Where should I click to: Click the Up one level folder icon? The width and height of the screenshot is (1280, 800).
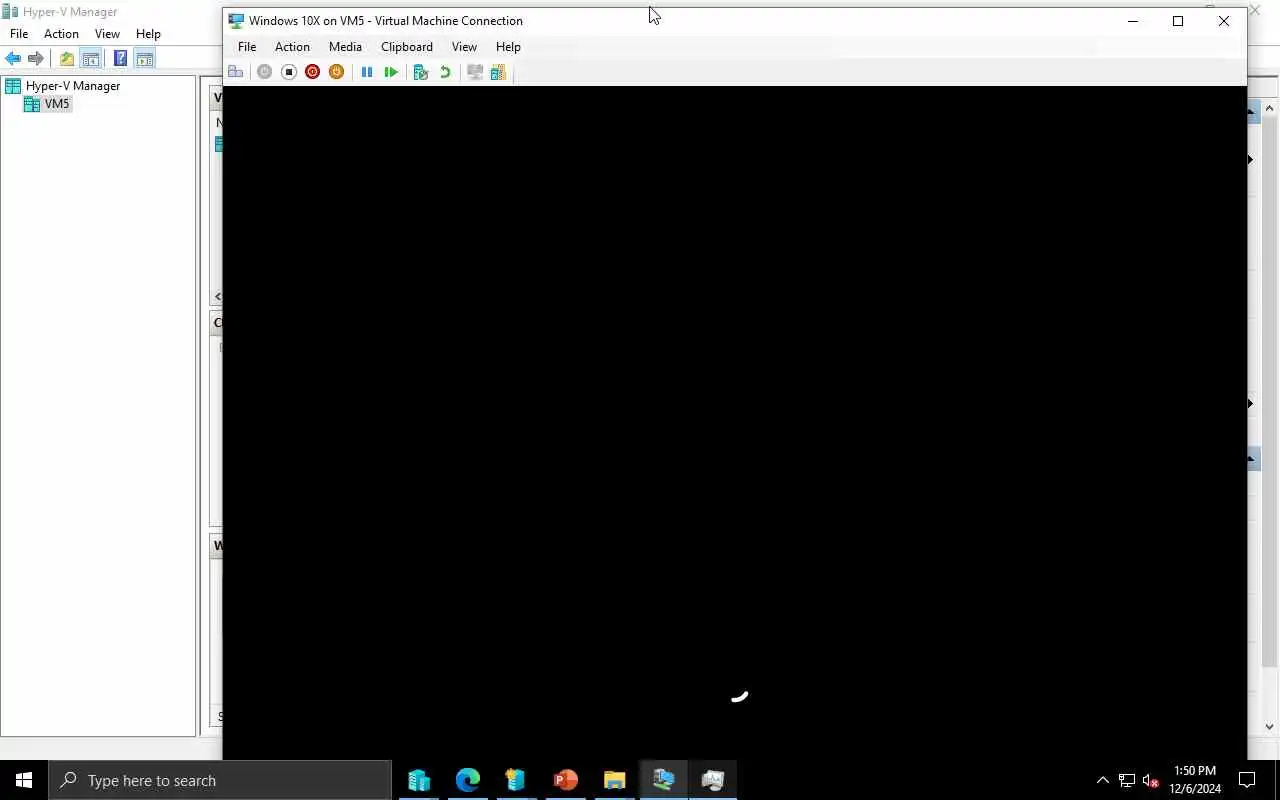tap(67, 59)
